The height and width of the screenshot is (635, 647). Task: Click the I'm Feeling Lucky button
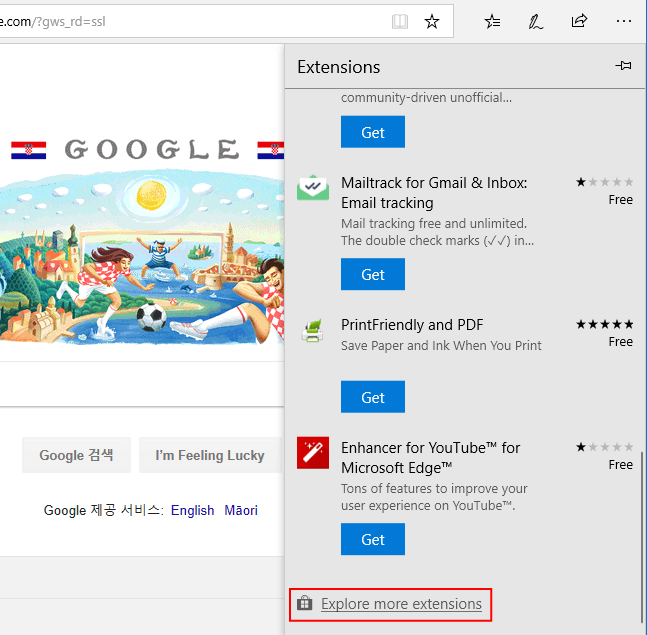click(x=210, y=455)
